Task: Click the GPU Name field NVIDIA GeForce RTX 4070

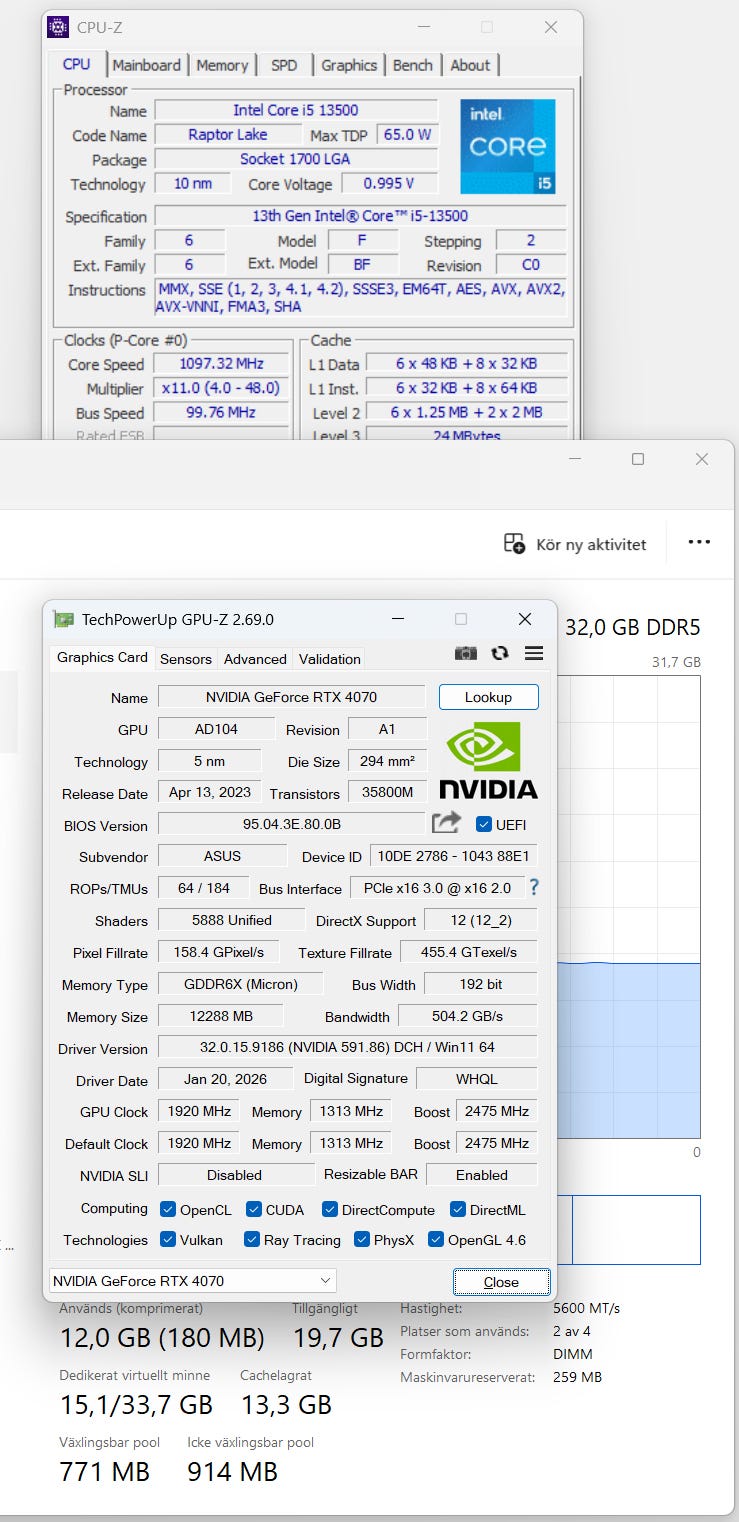Action: point(291,697)
